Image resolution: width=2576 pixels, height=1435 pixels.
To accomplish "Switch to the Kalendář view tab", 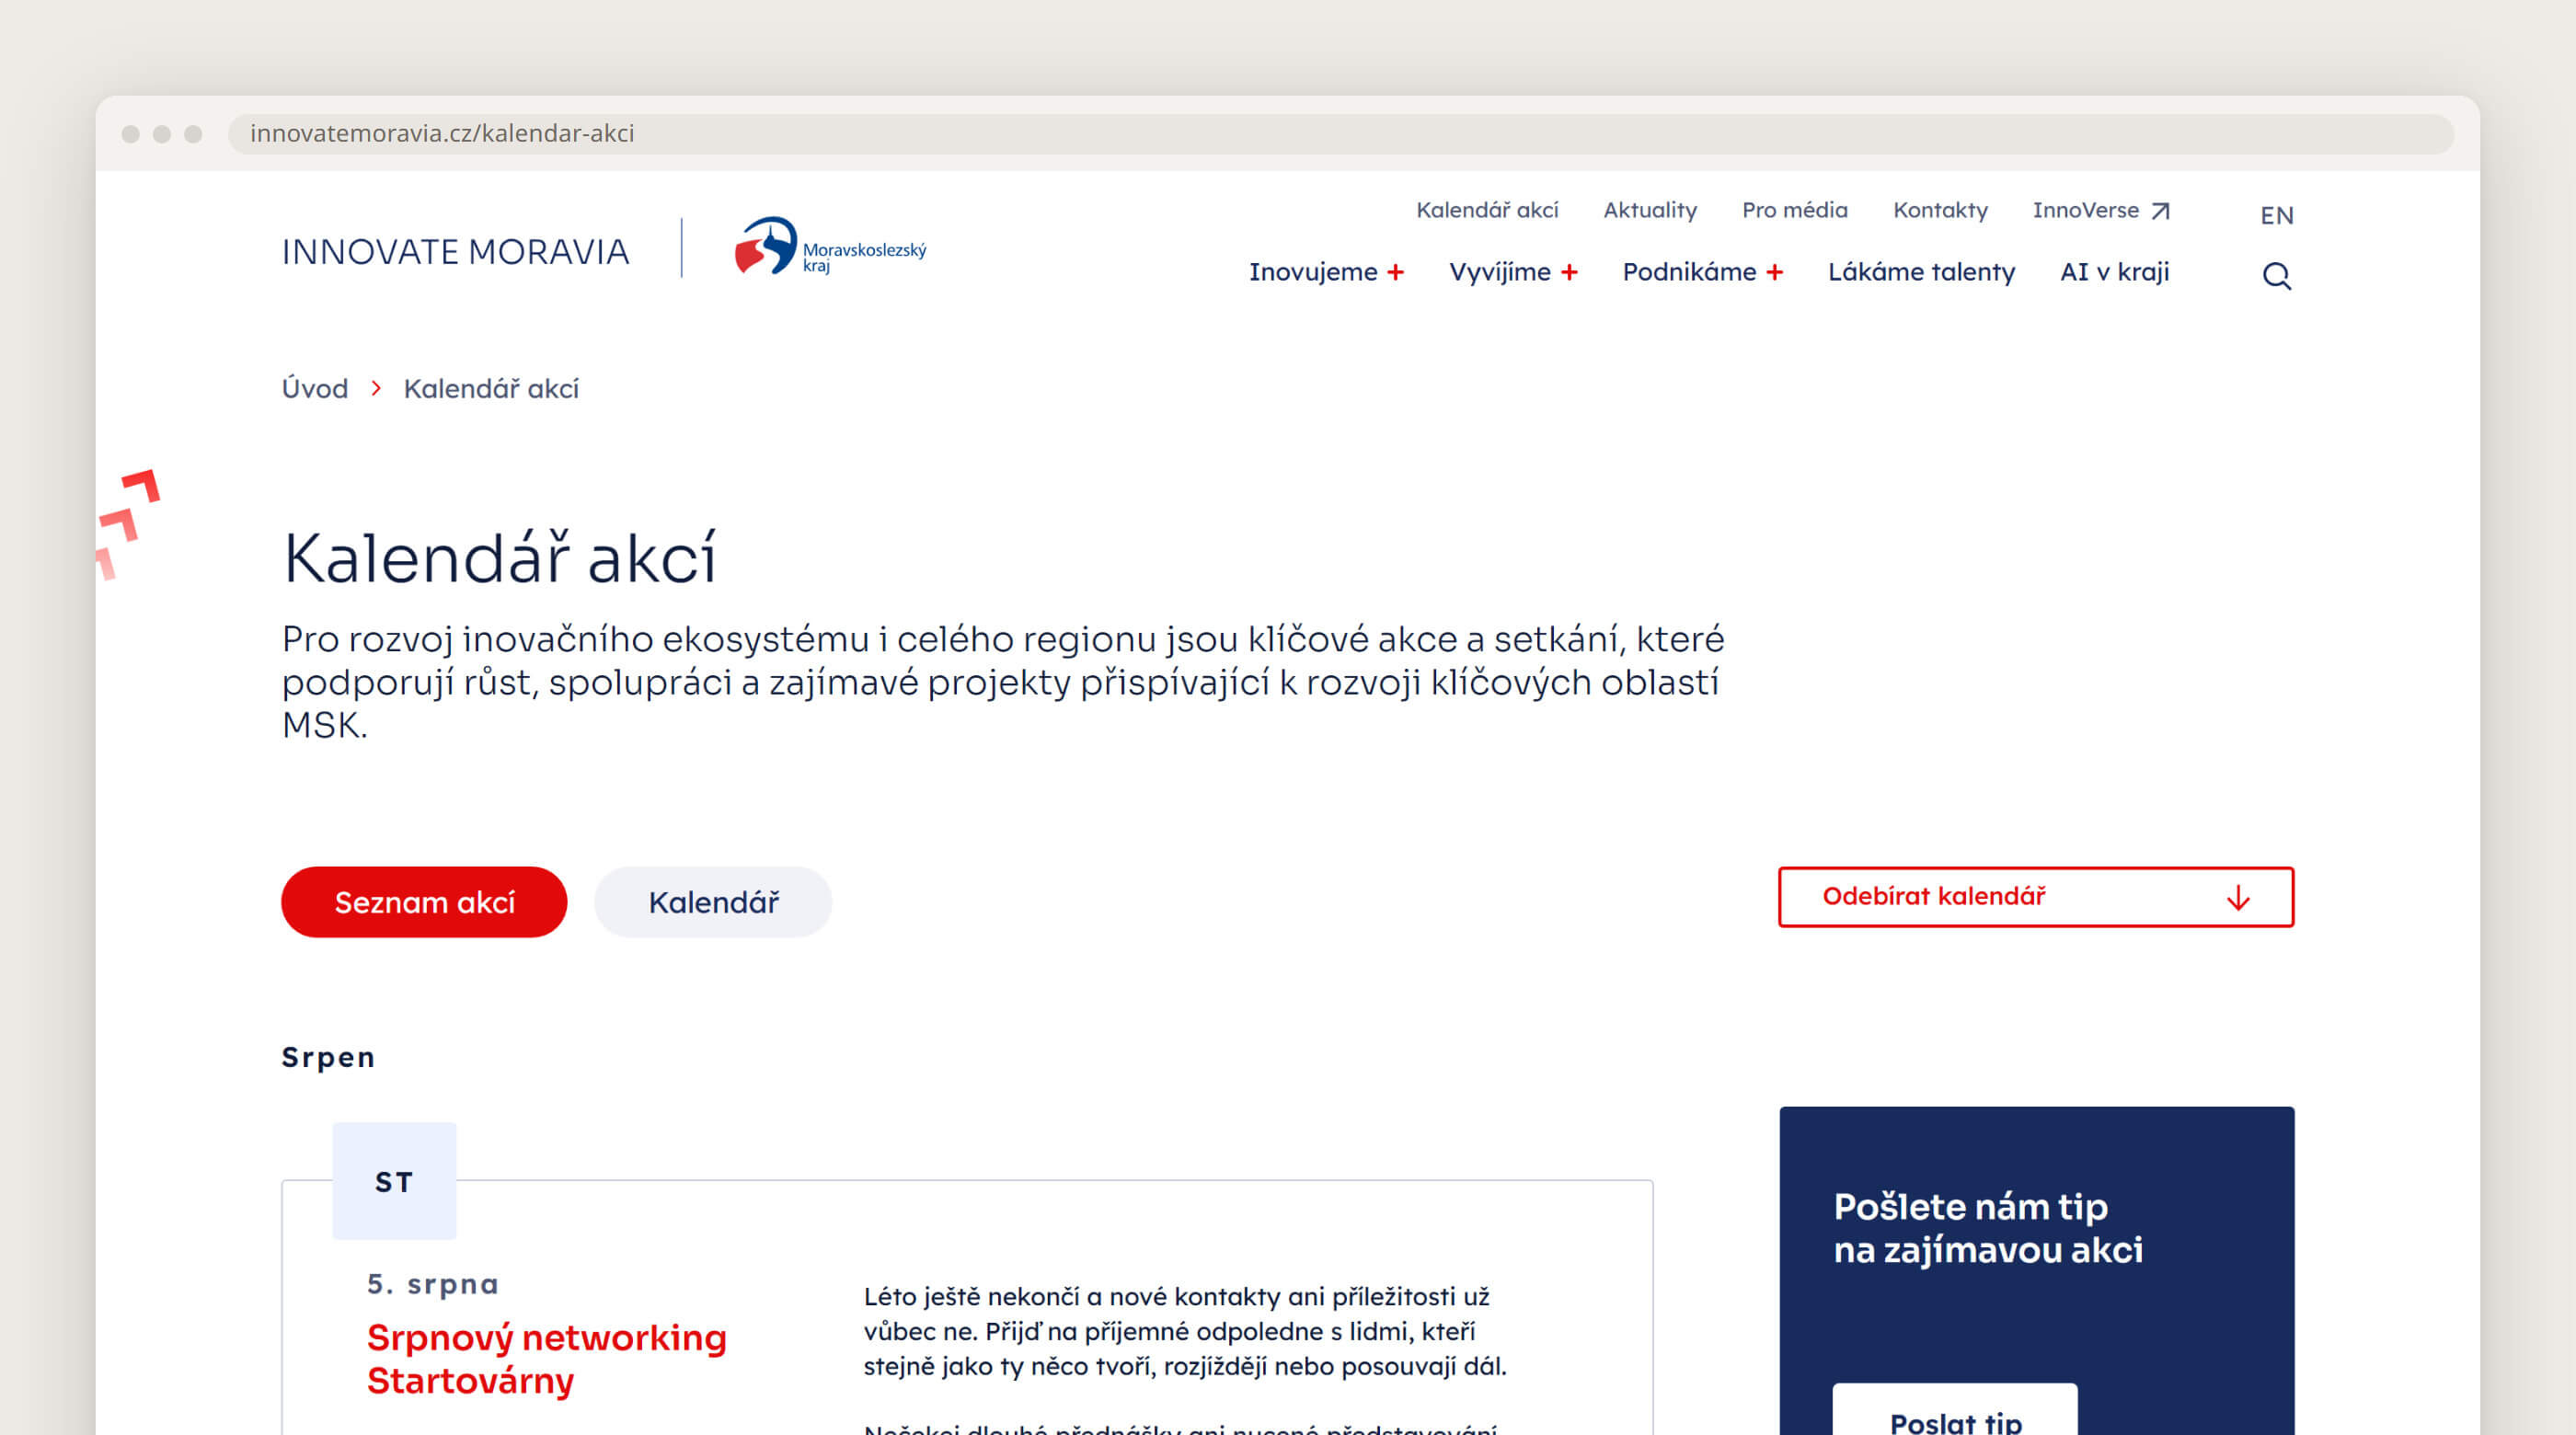I will click(x=713, y=902).
